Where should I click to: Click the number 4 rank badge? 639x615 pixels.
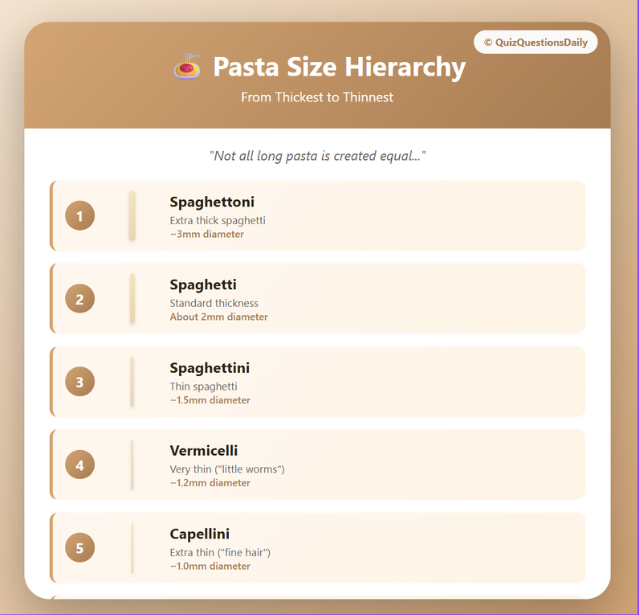pyautogui.click(x=80, y=464)
